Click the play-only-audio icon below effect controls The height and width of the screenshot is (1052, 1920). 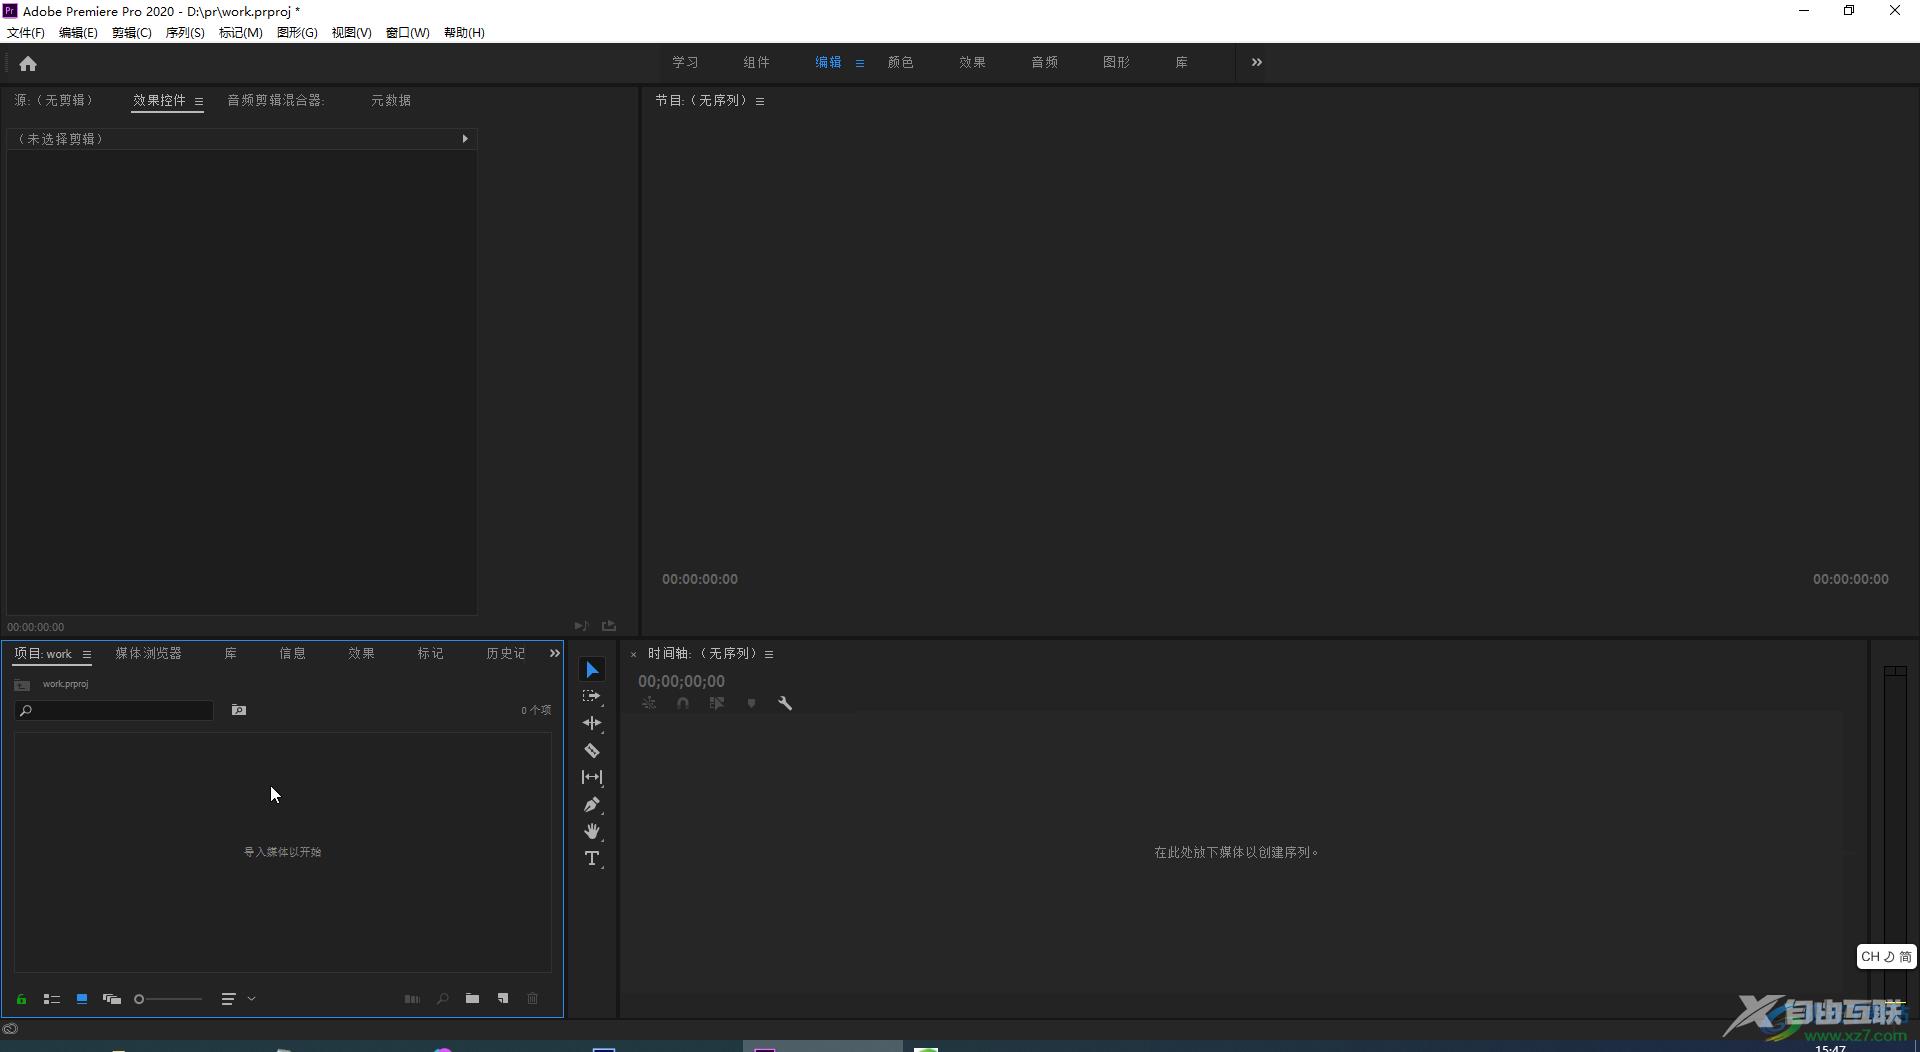tap(581, 626)
